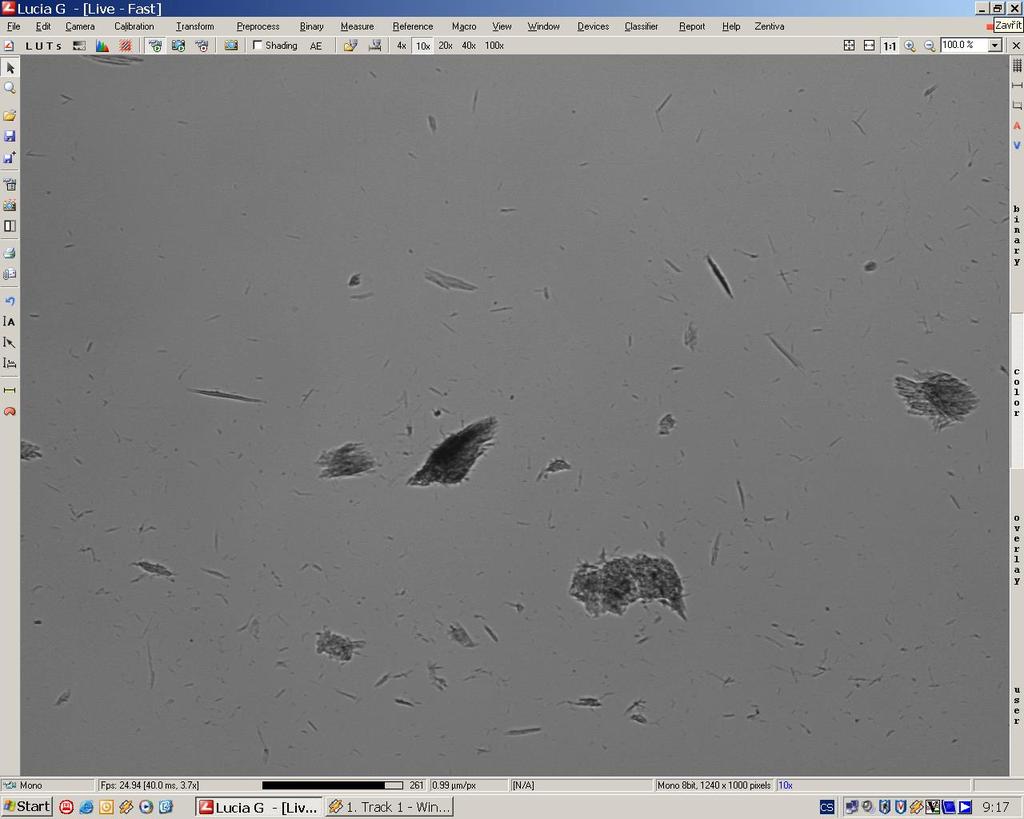Toggle the binary layer tab on right edge
Viewport: 1024px width, 819px height.
click(x=1016, y=235)
